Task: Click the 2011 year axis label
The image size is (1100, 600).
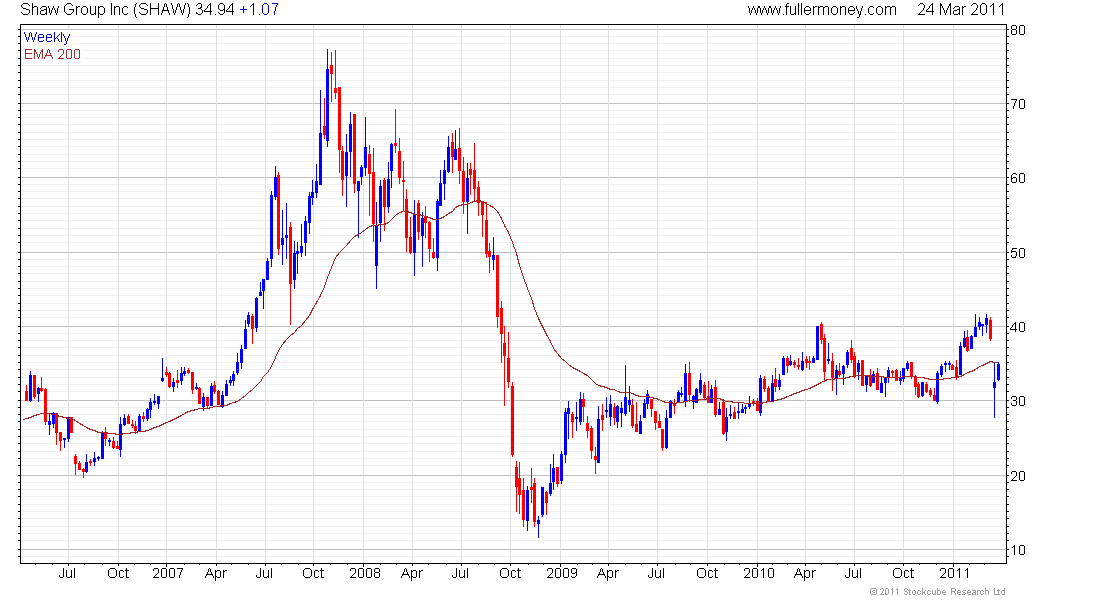Action: pos(954,573)
